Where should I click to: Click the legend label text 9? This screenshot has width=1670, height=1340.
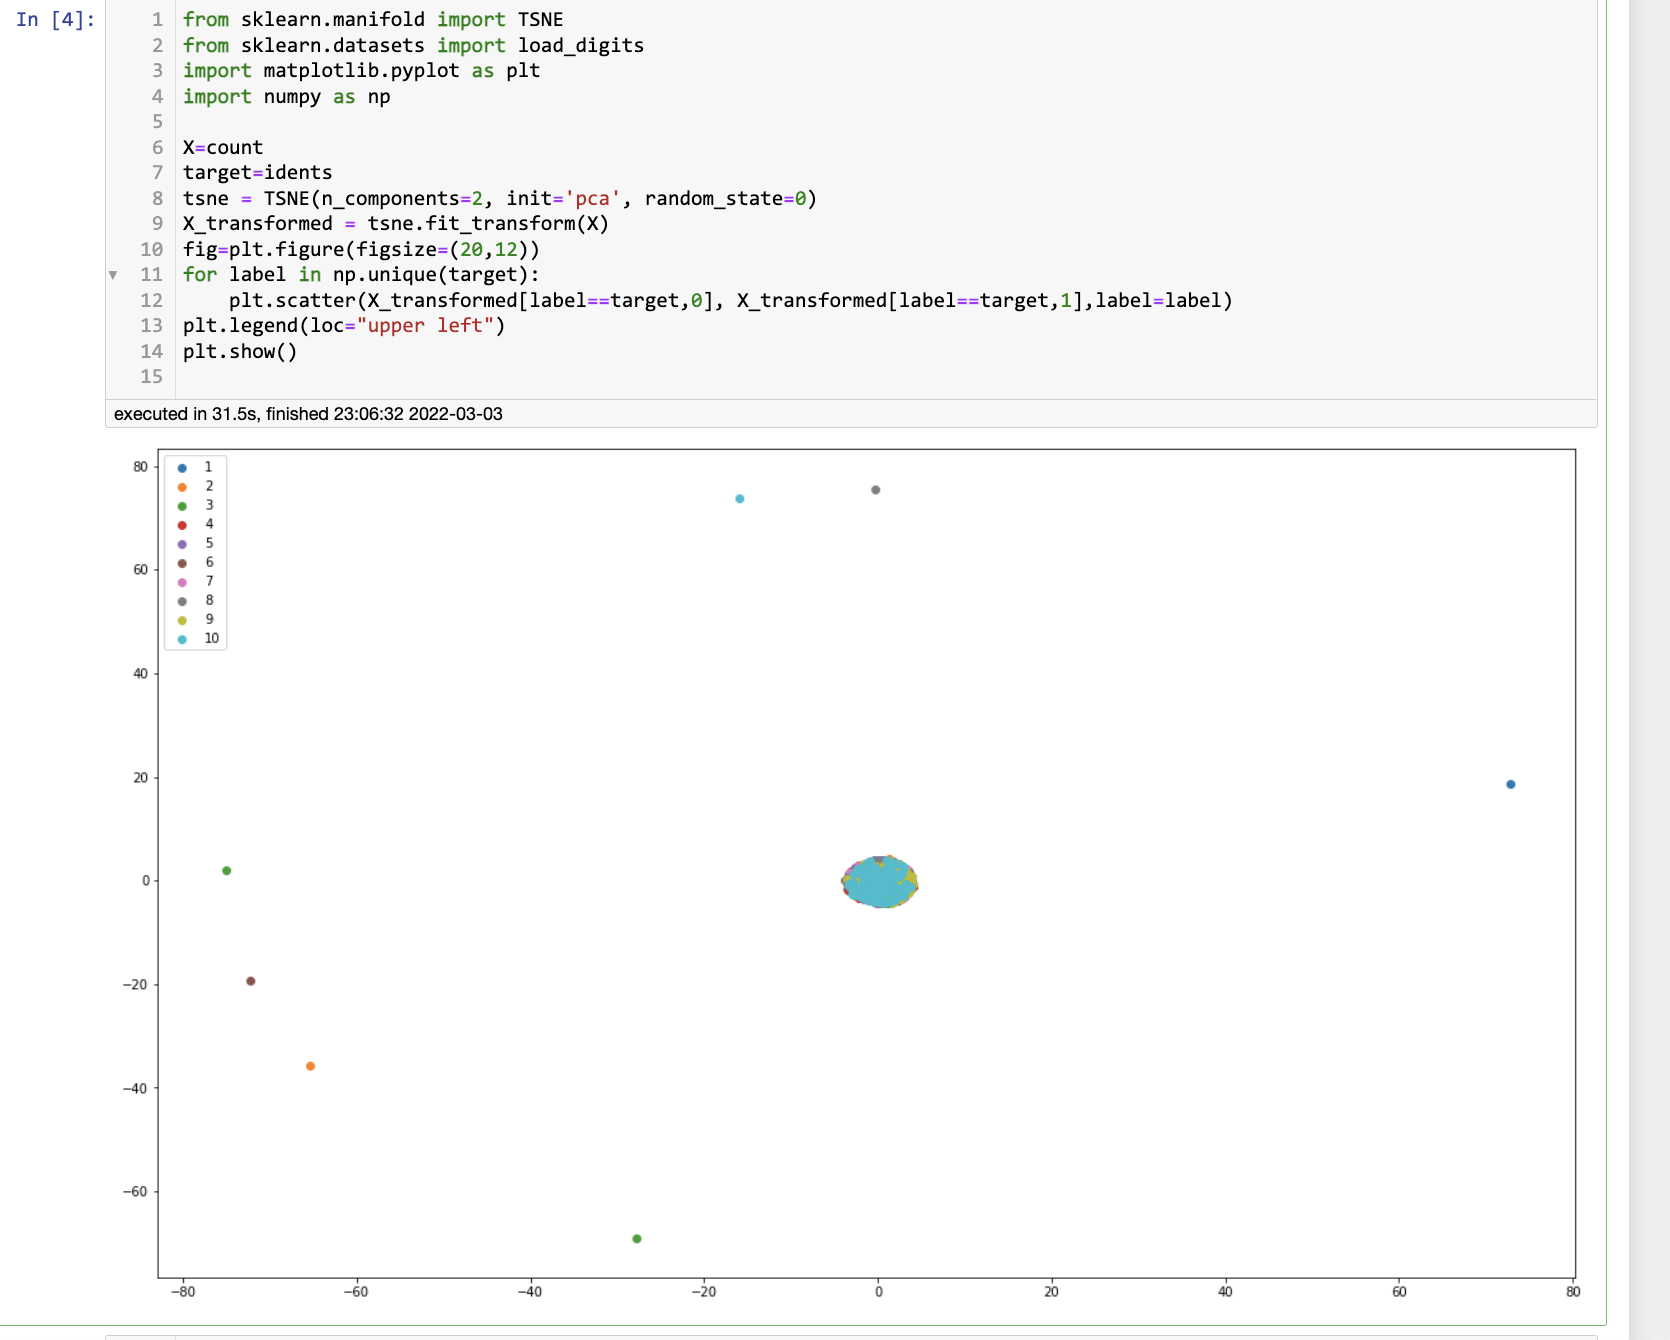click(x=208, y=619)
